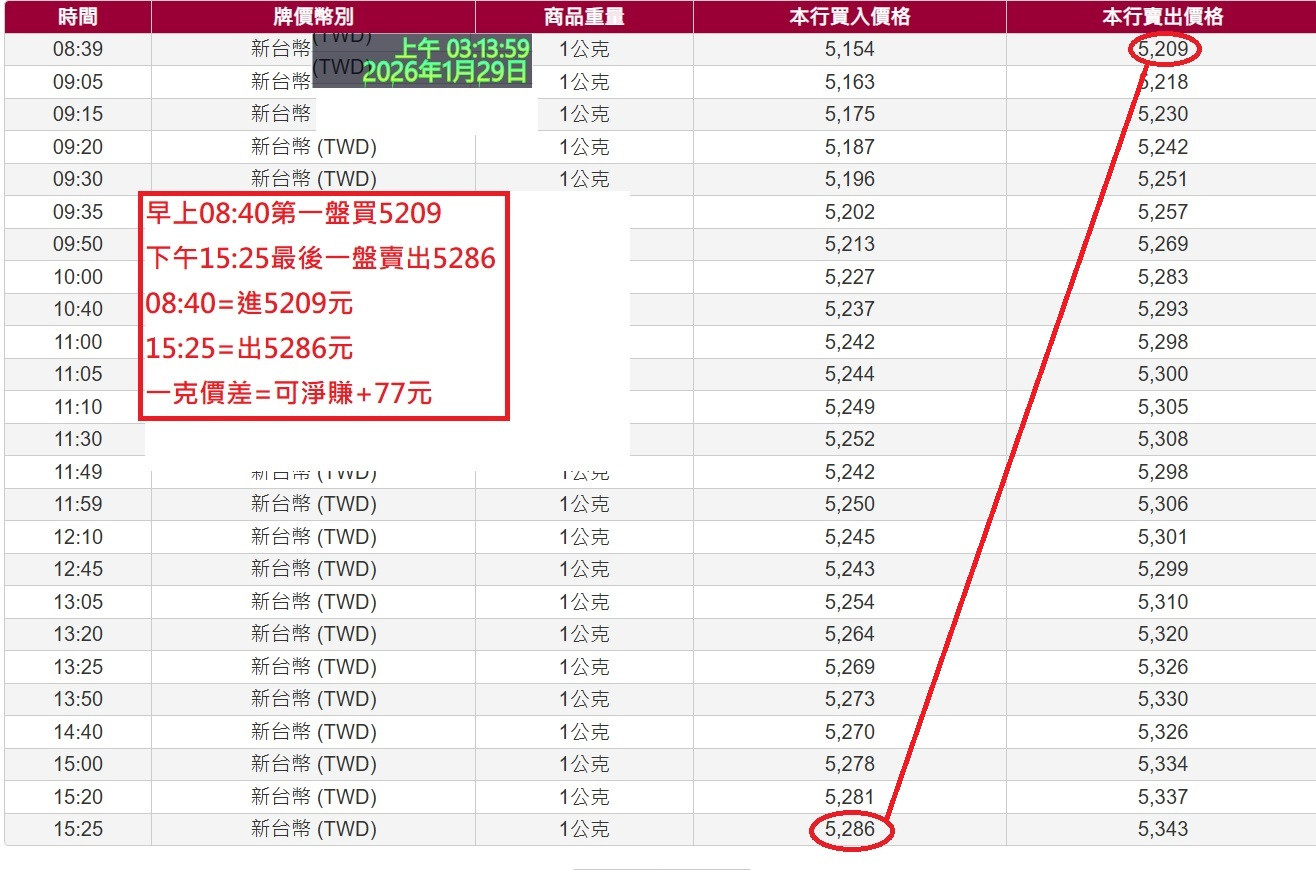Image resolution: width=1316 pixels, height=870 pixels.
Task: Click sell price 5,326 in 14:40 row
Action: tap(1163, 732)
